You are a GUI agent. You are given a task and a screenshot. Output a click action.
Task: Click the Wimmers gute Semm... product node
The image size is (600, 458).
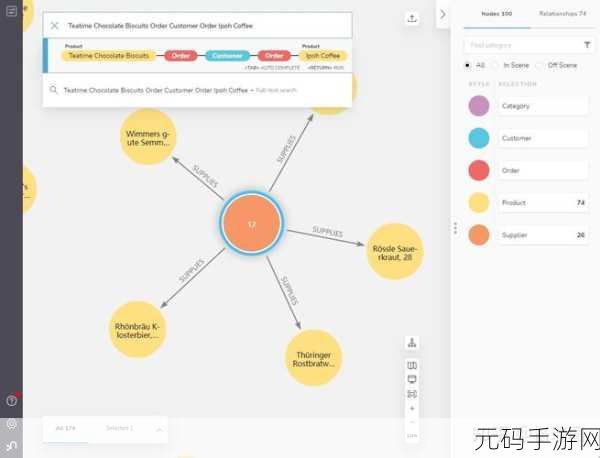click(x=148, y=137)
